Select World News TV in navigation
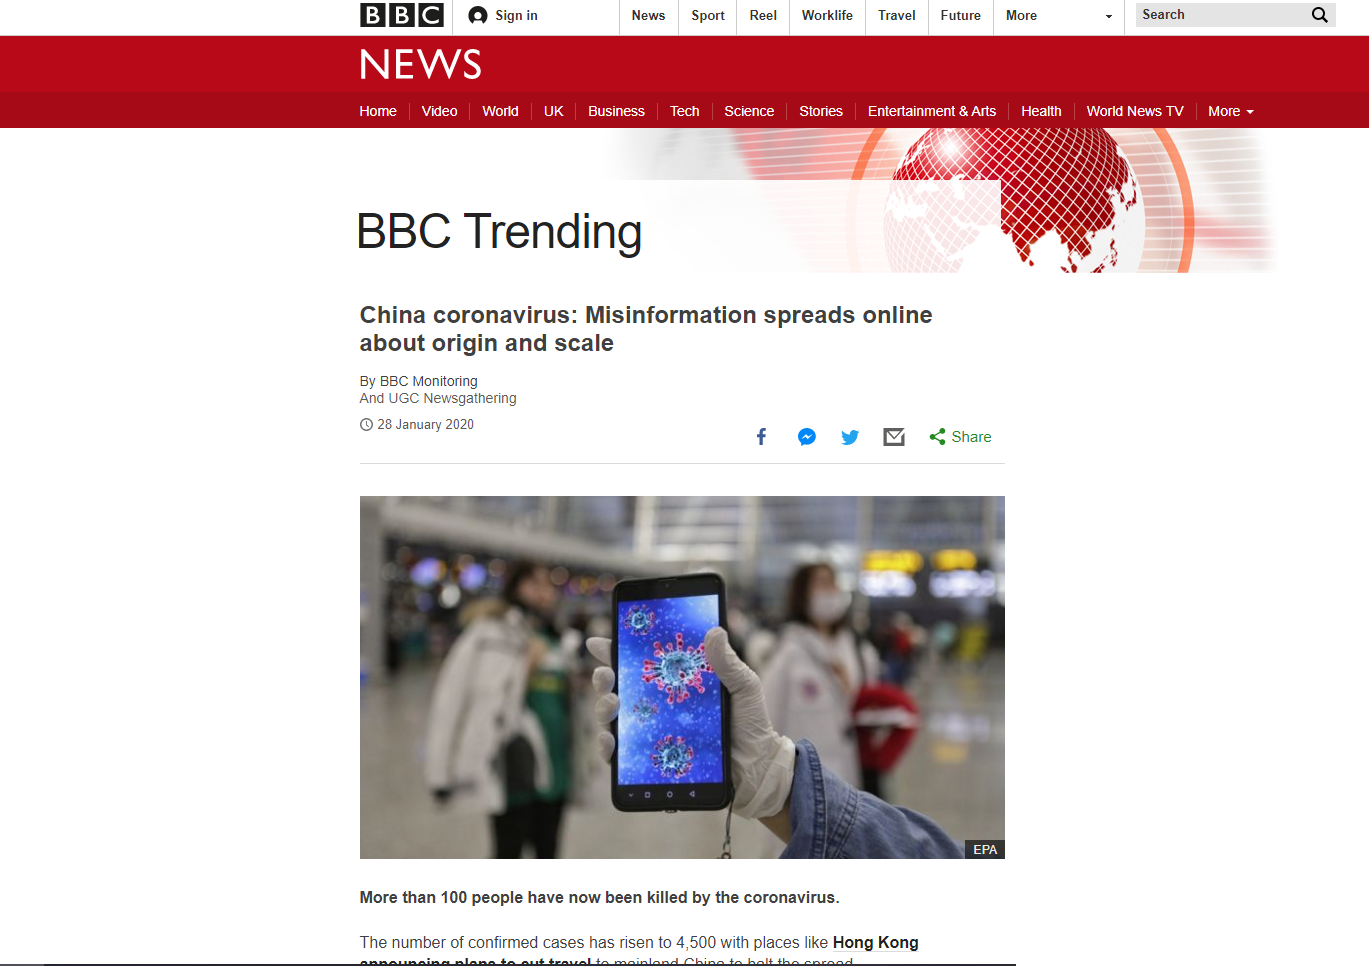 [1135, 111]
